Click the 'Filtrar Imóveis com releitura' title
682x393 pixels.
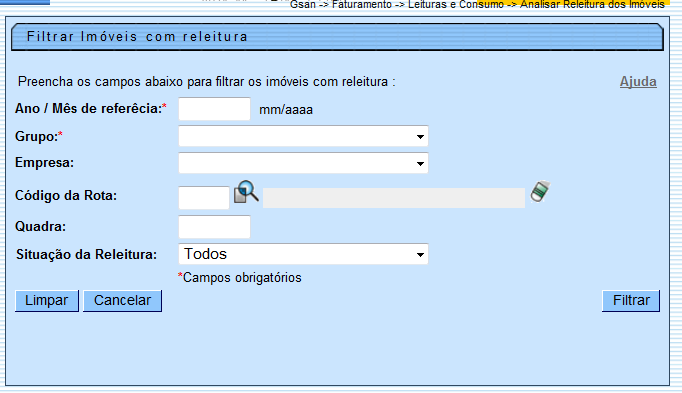[x=137, y=37]
